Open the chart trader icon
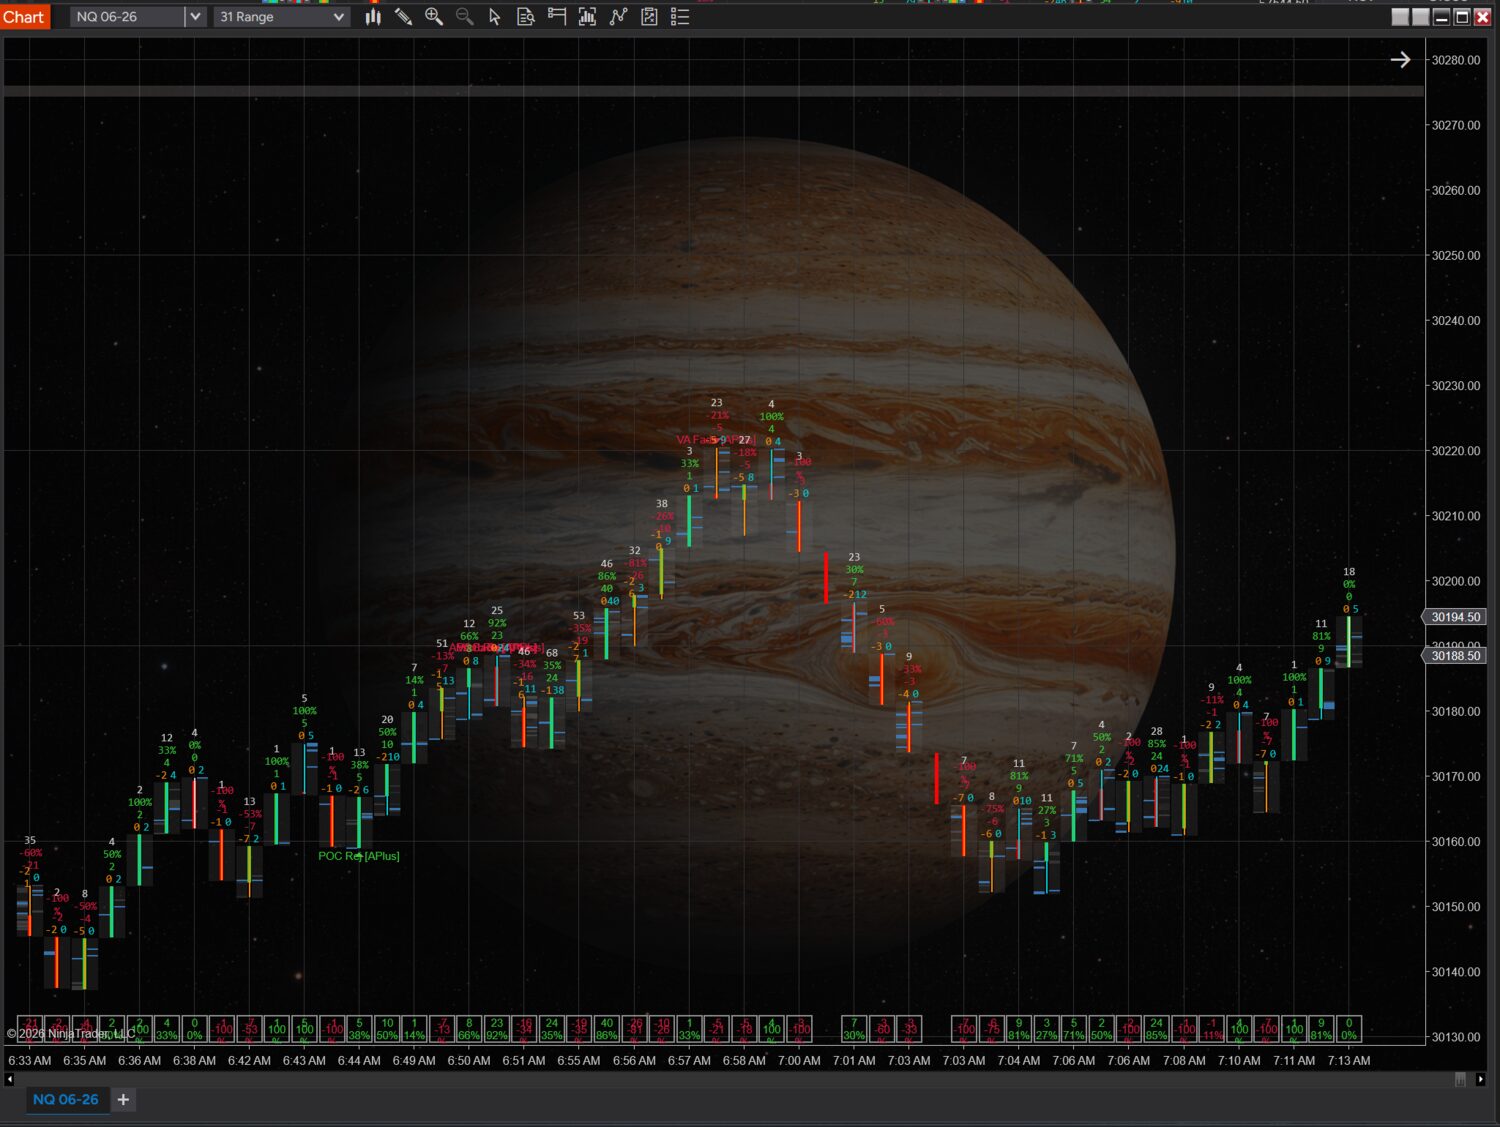 [x=557, y=17]
